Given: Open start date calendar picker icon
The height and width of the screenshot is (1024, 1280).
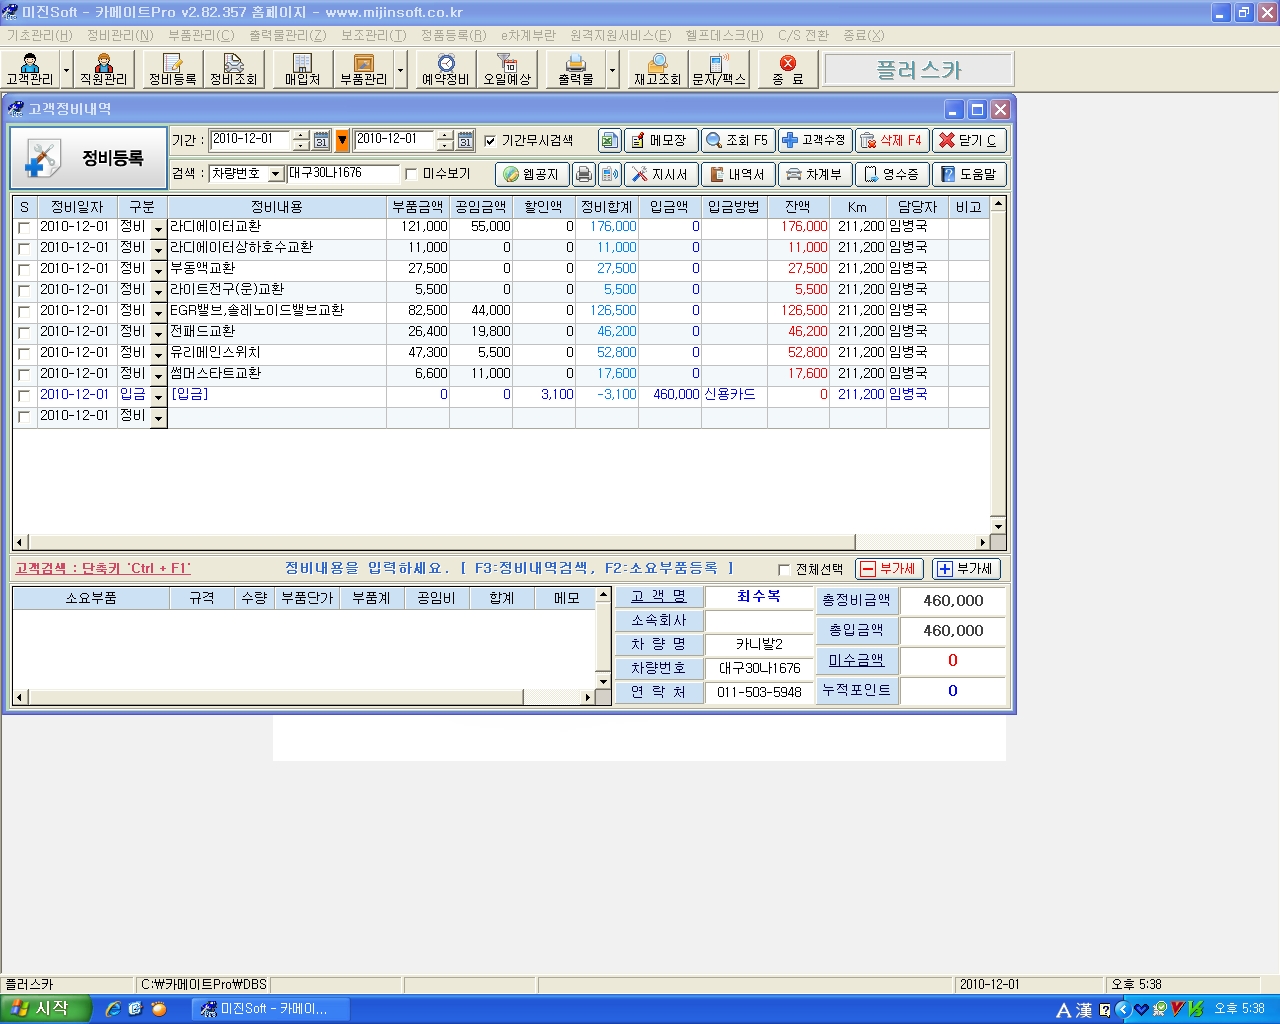Looking at the screenshot, I should pos(321,141).
